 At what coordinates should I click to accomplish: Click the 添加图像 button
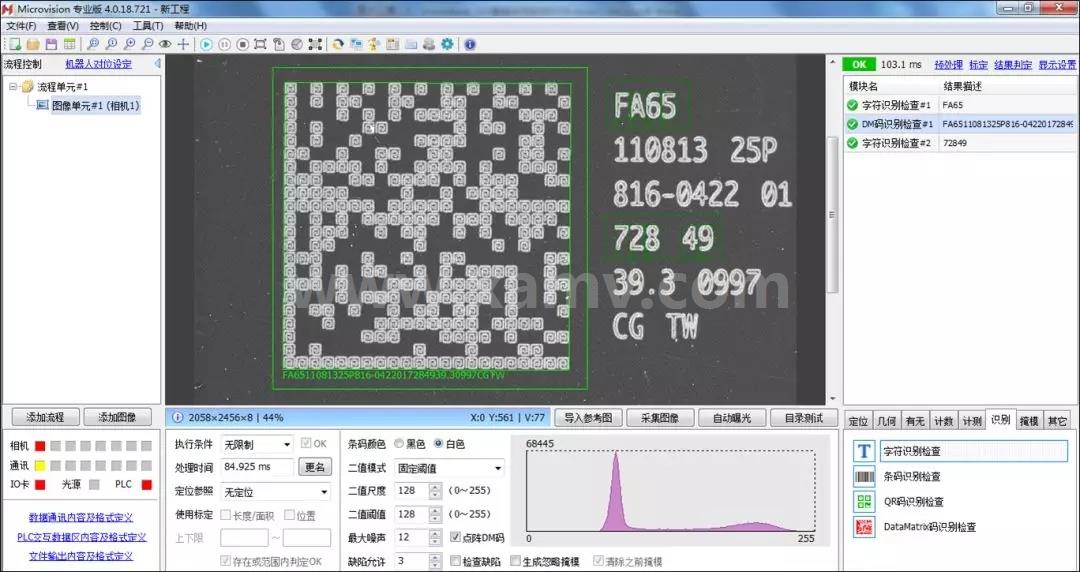pos(117,417)
